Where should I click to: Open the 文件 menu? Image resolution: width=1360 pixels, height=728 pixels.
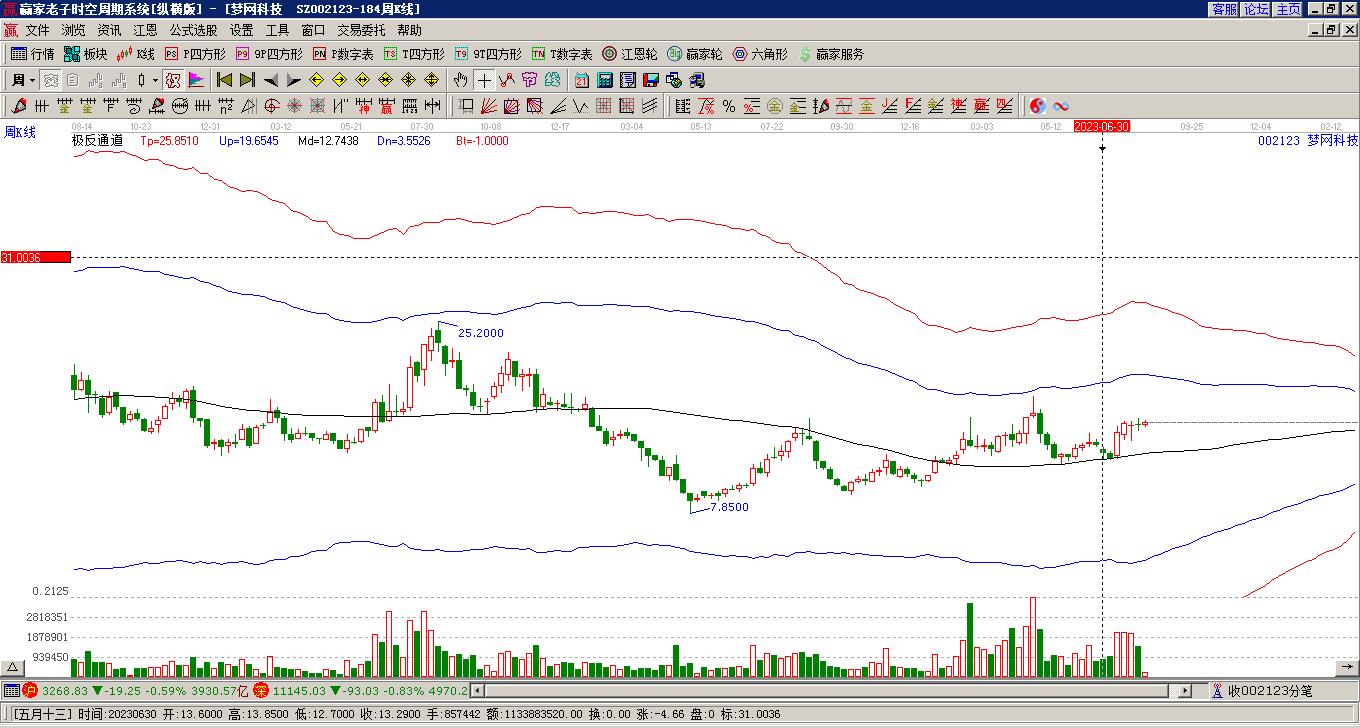pyautogui.click(x=37, y=31)
